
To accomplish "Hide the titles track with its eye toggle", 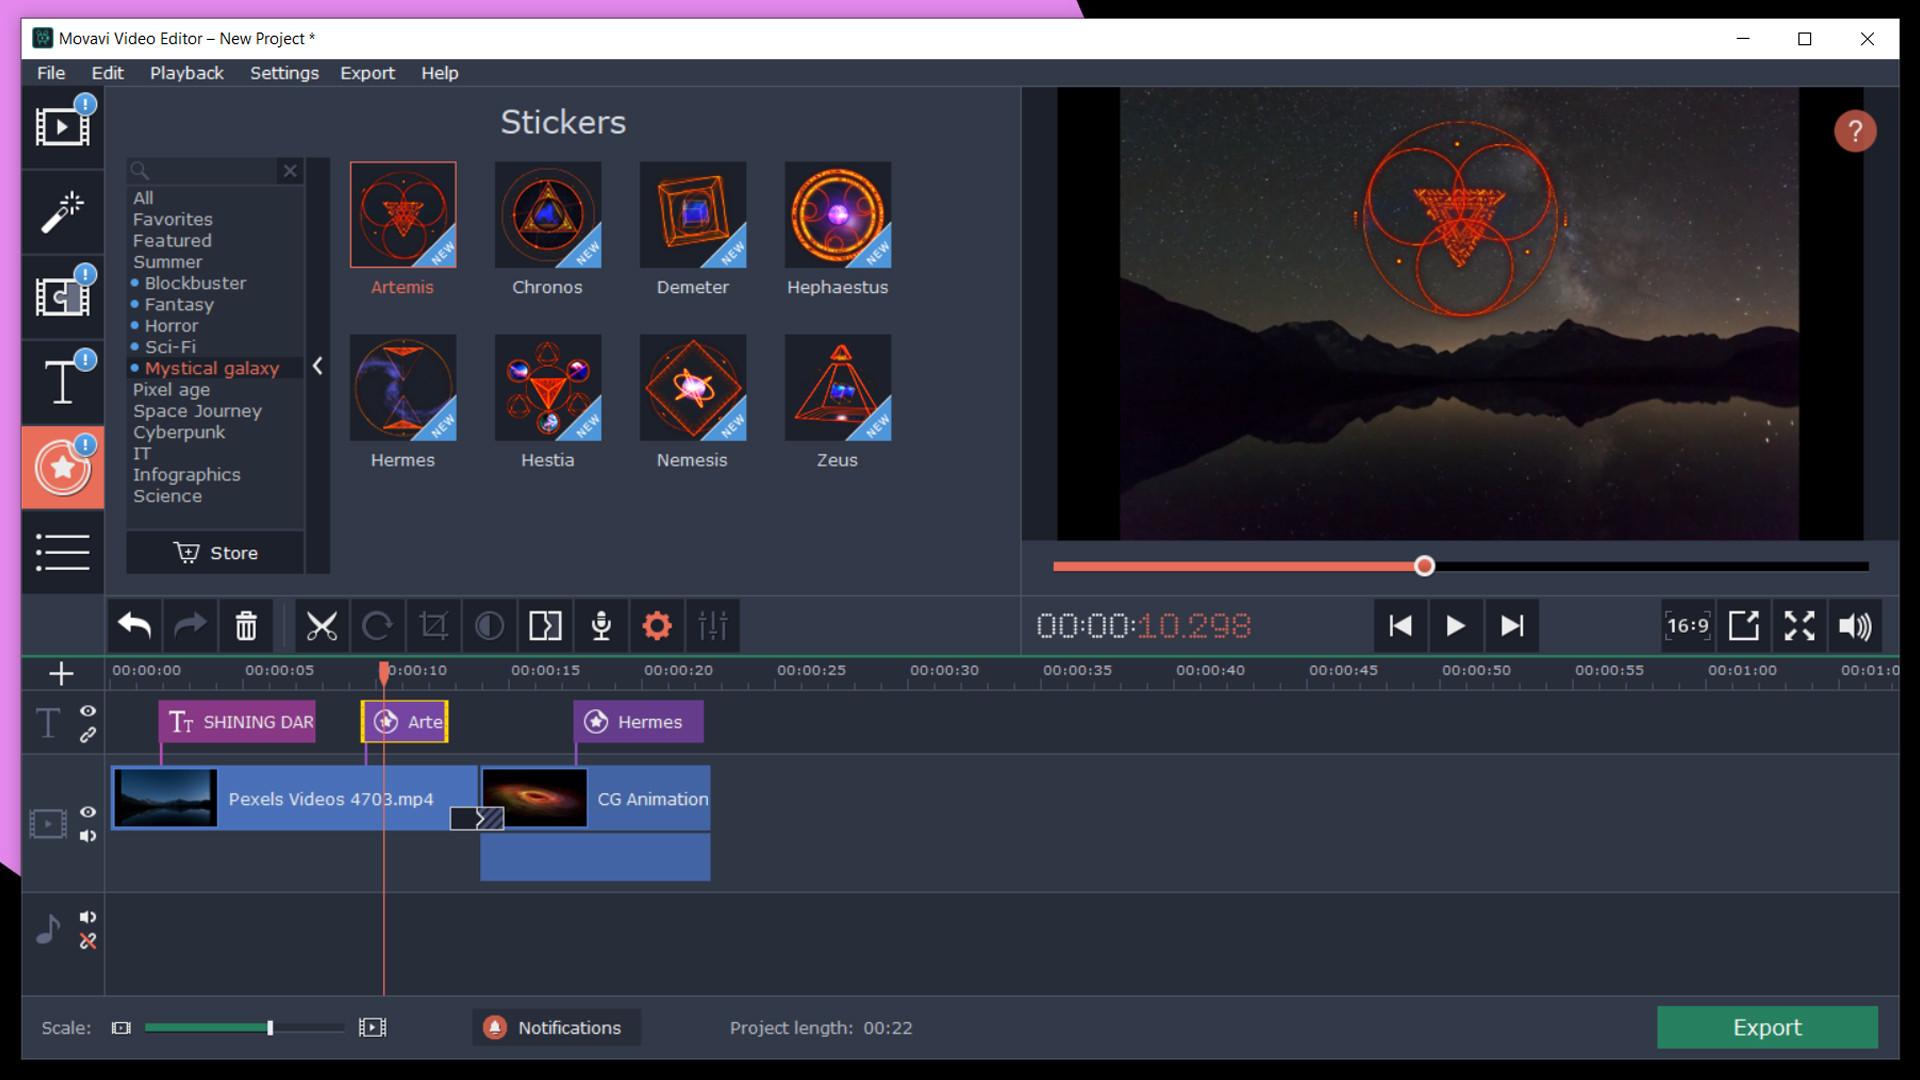I will click(88, 711).
